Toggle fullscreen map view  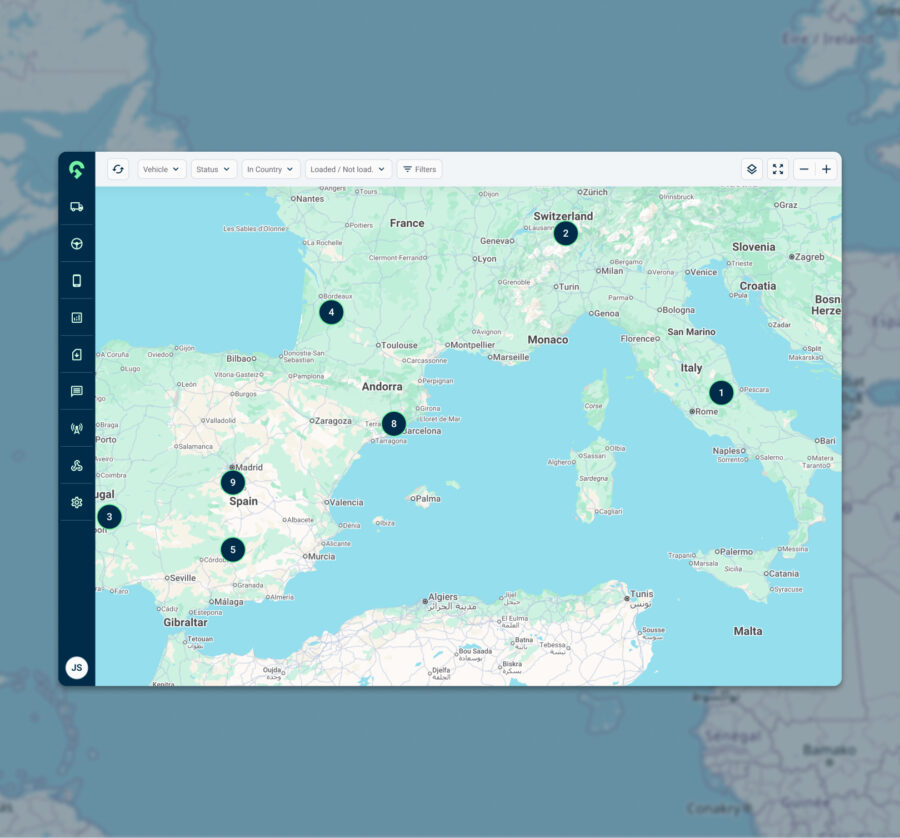coord(778,169)
